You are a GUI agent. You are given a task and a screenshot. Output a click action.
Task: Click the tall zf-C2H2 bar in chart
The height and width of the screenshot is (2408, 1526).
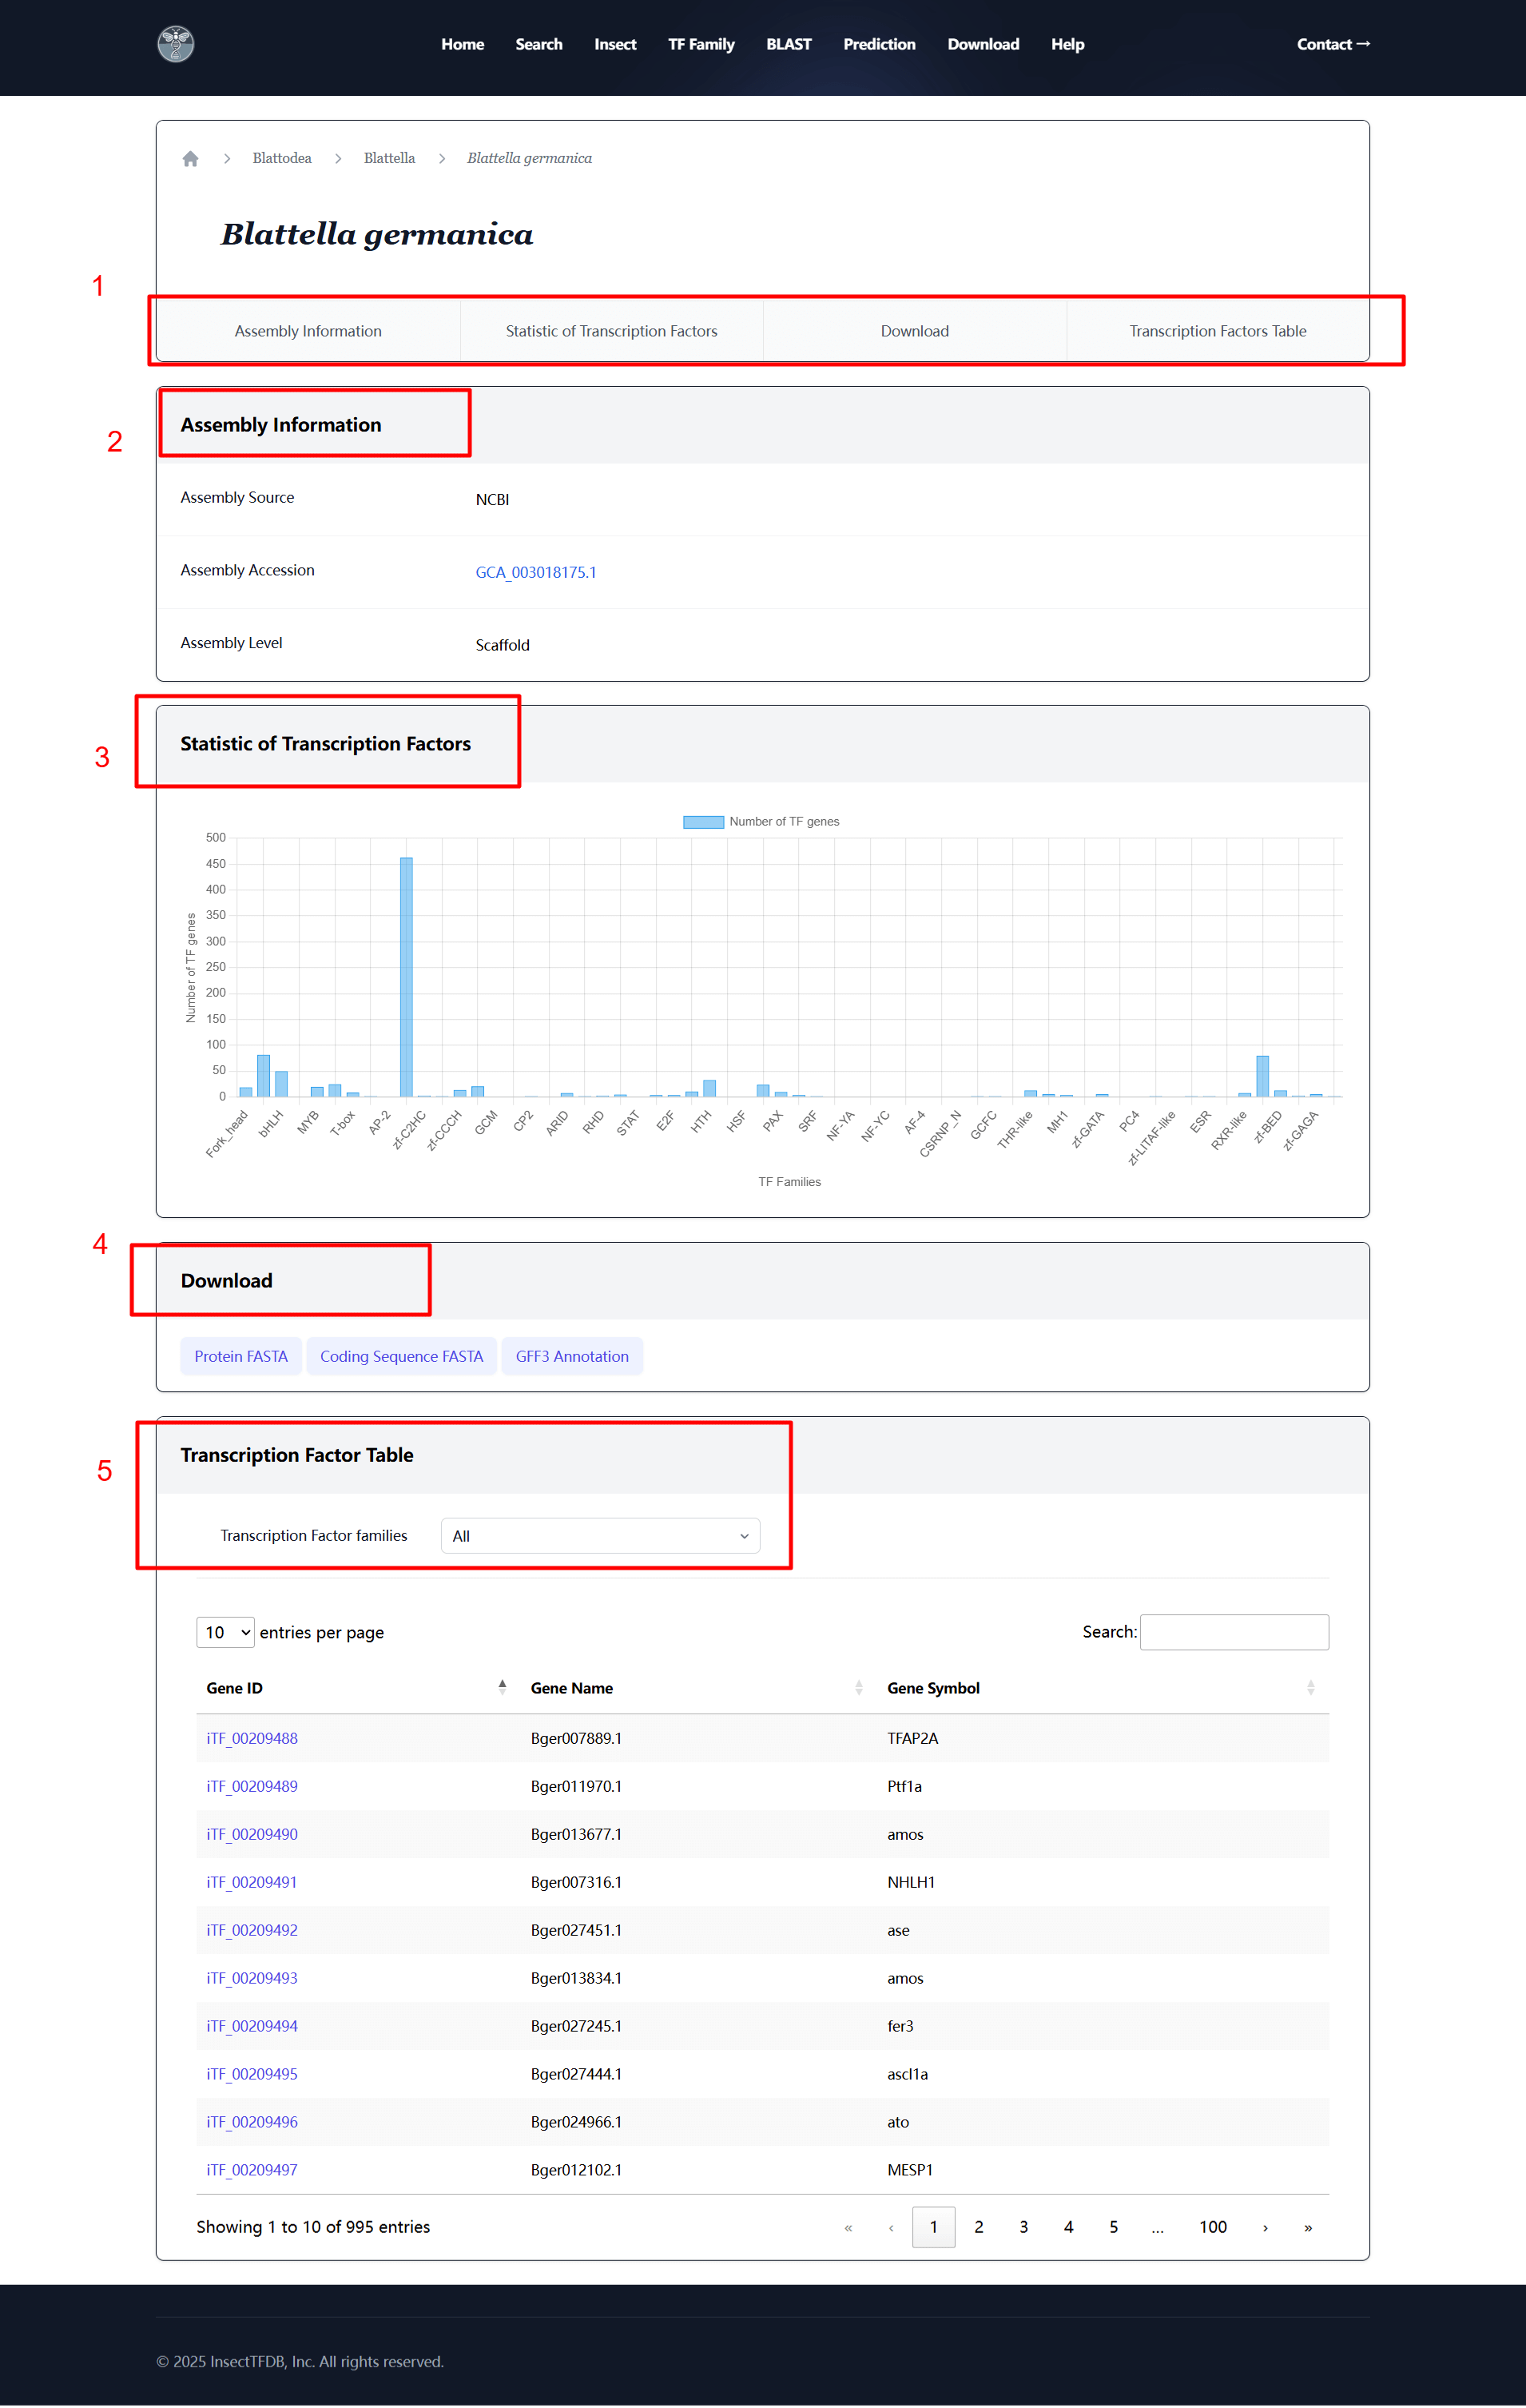406,976
